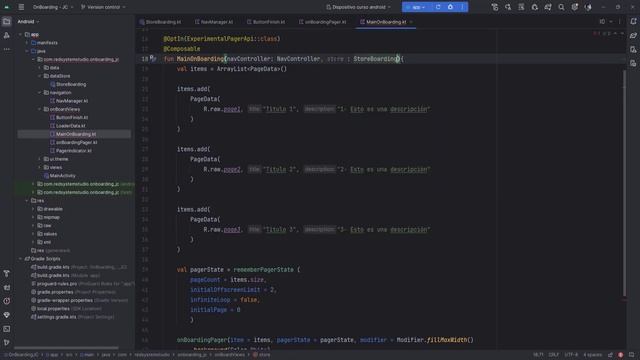Expand the ui.theme package
The width and height of the screenshot is (640, 360).
[x=40, y=159]
